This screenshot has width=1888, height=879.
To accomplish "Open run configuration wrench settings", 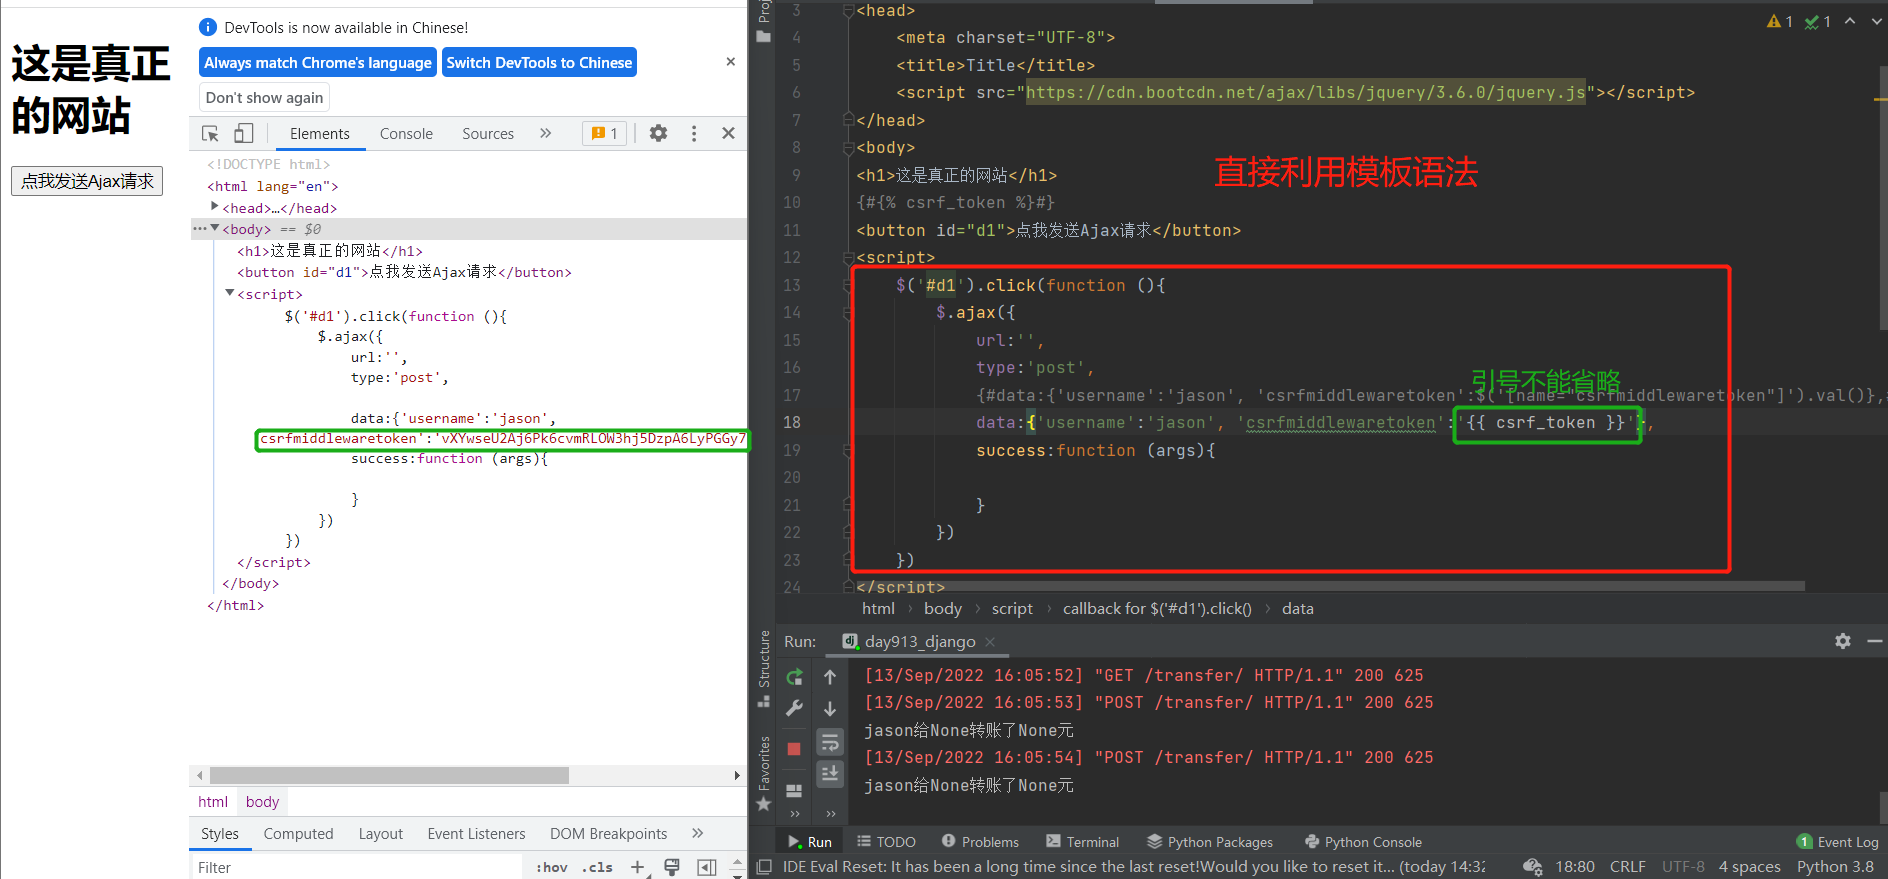I will coord(794,708).
